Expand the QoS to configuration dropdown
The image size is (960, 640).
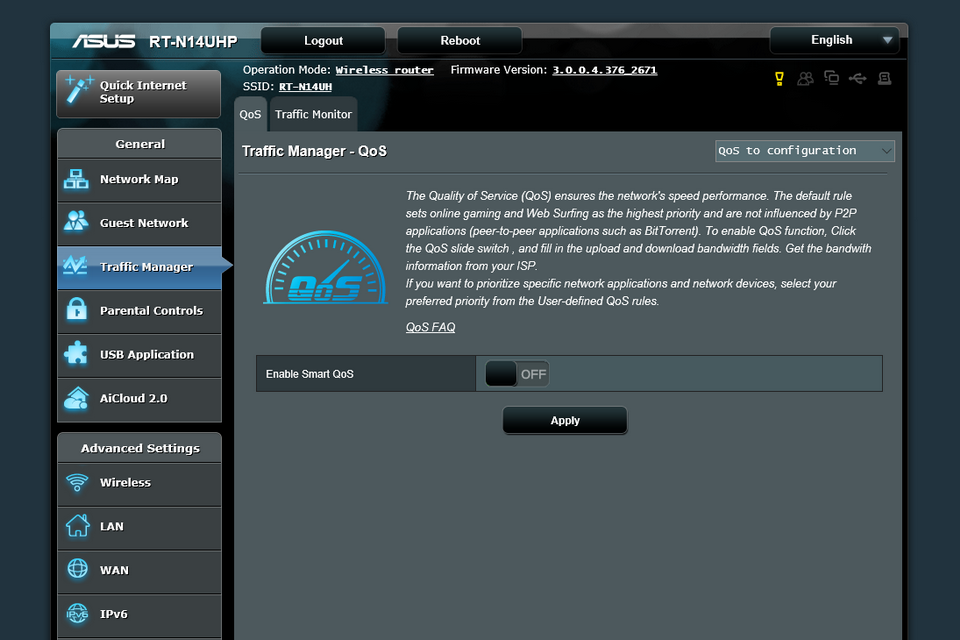(x=804, y=151)
